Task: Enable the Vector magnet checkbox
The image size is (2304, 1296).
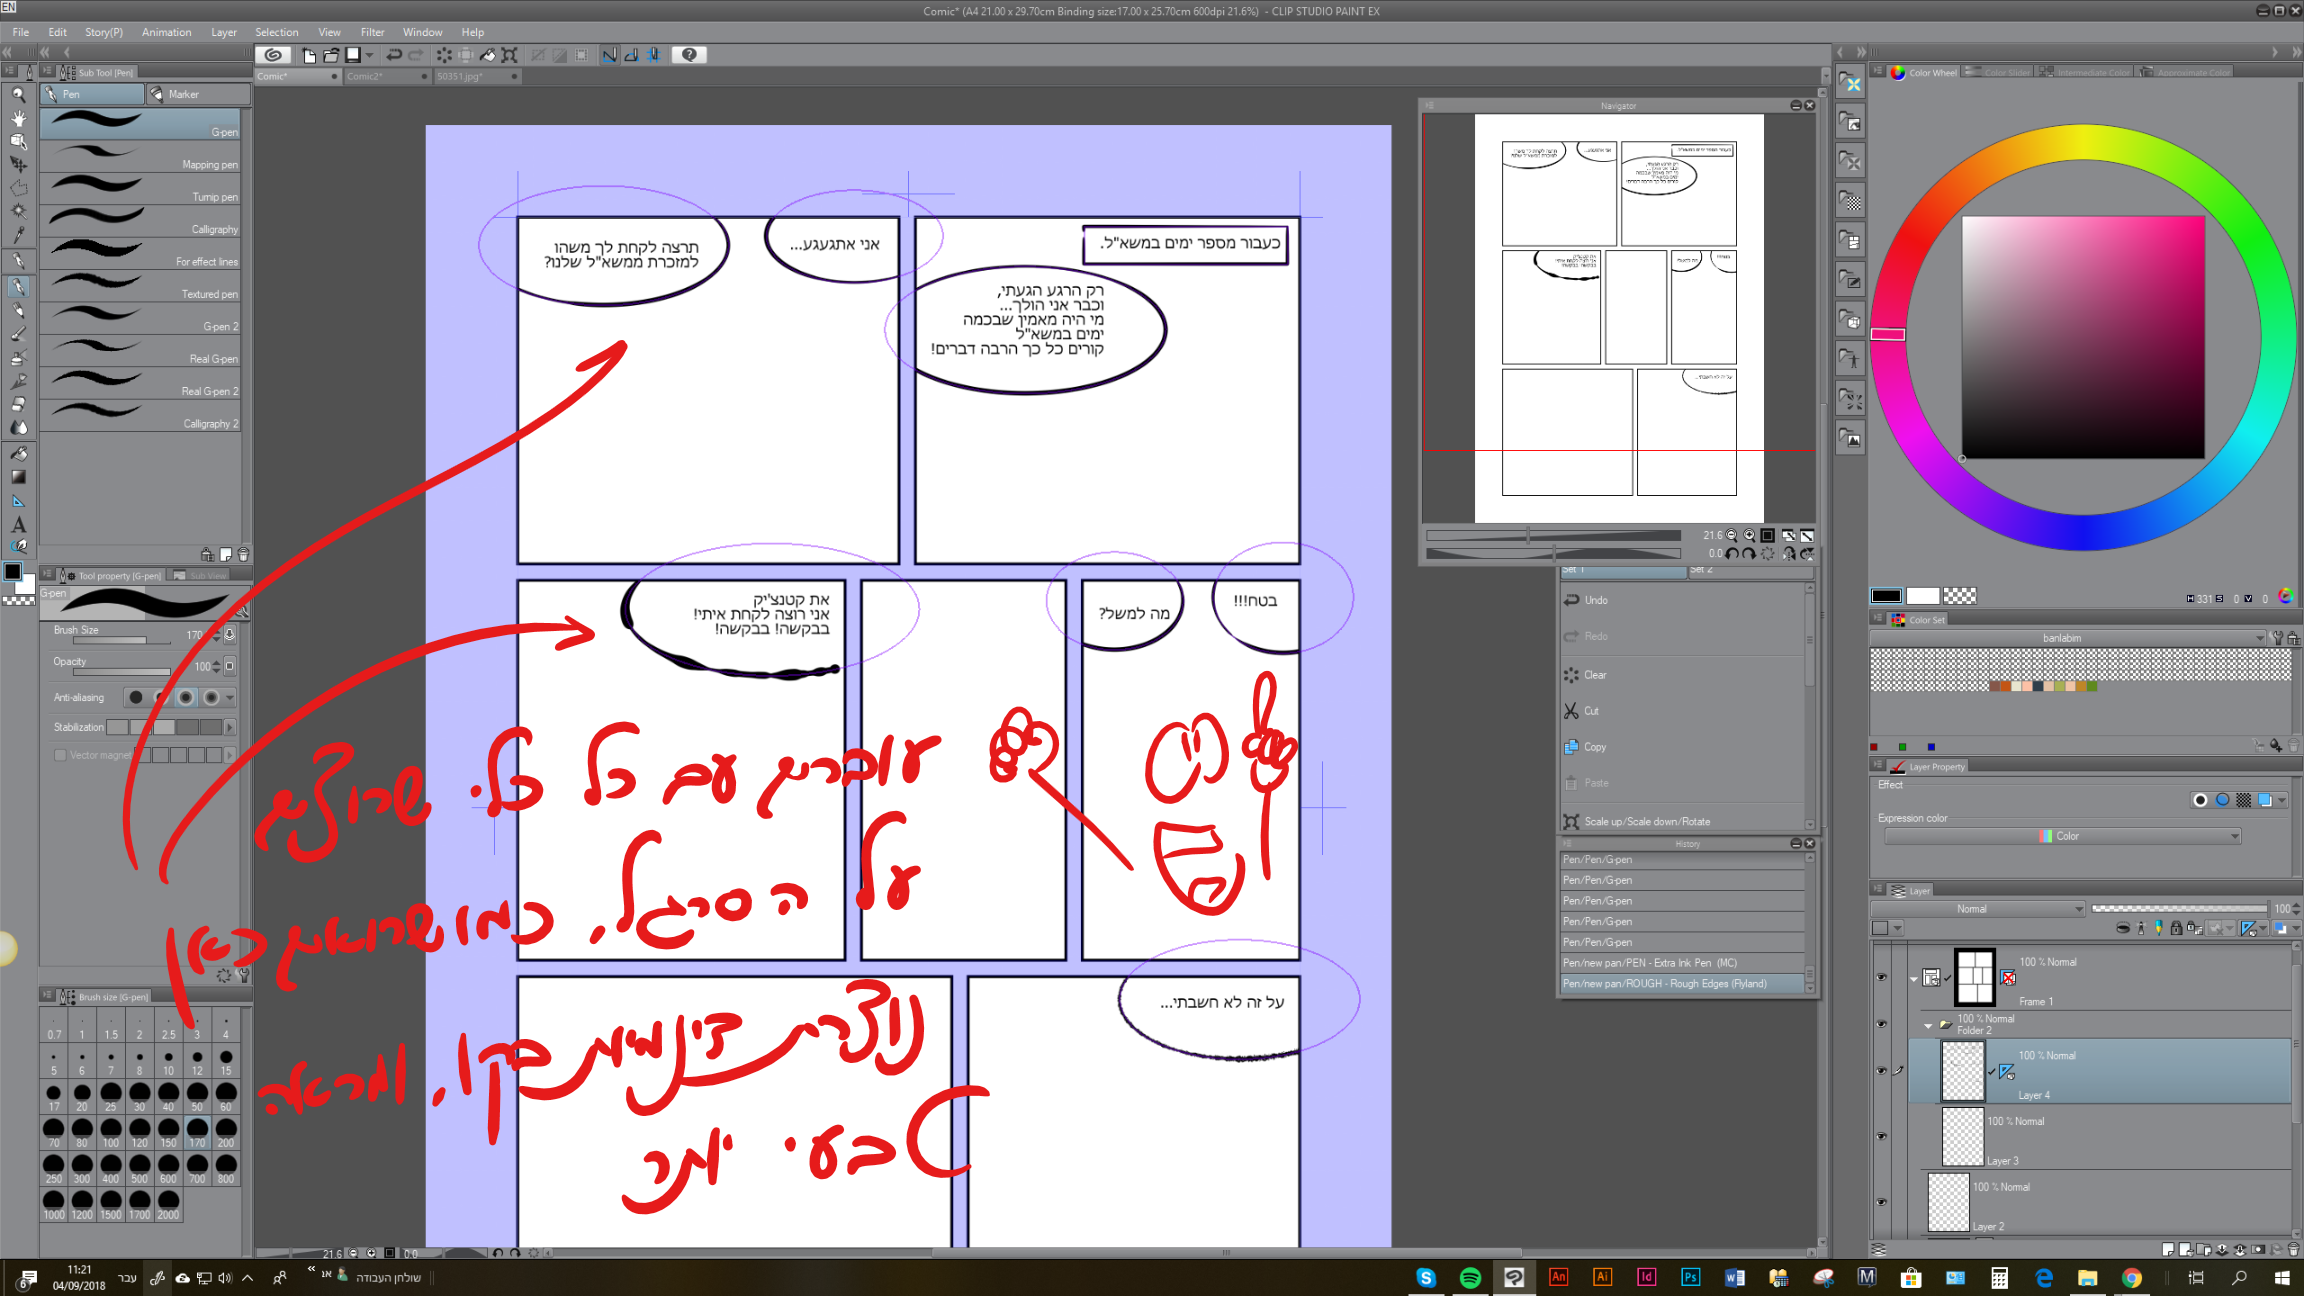Action: (60, 755)
